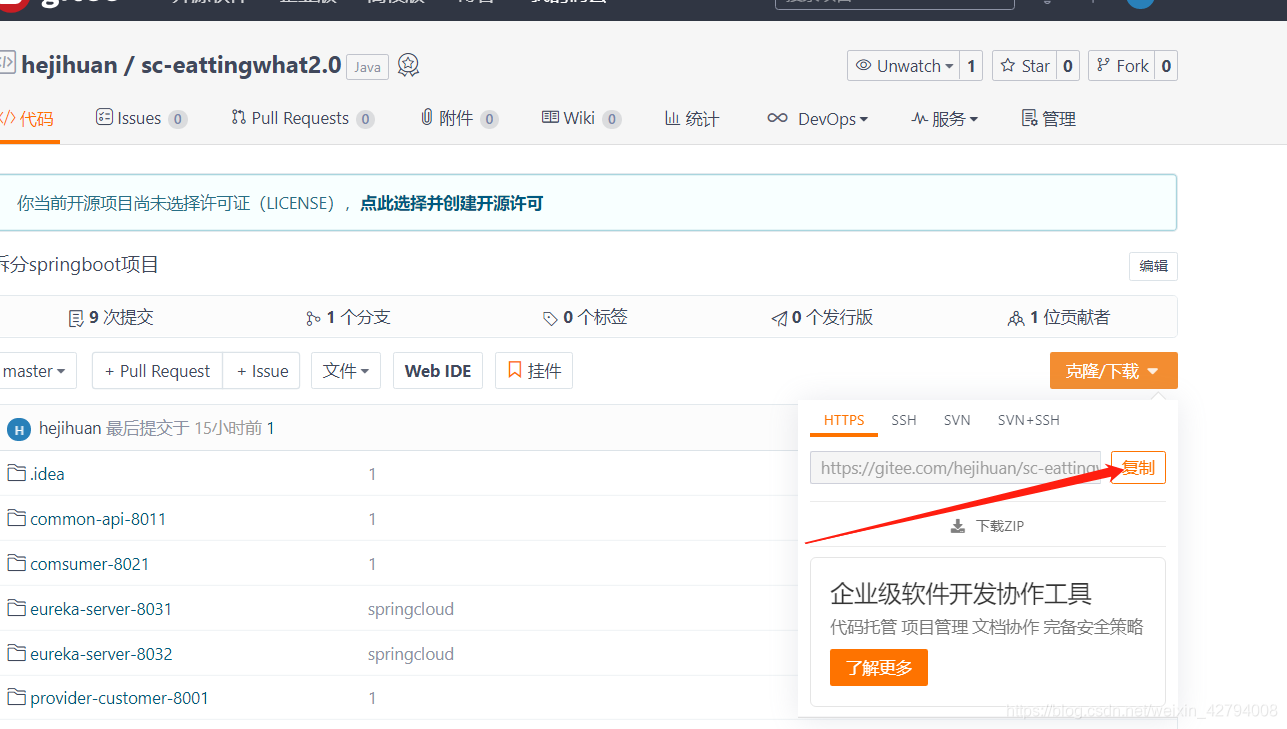
Task: Click the folder icon of common-api-8011
Action: pos(16,518)
